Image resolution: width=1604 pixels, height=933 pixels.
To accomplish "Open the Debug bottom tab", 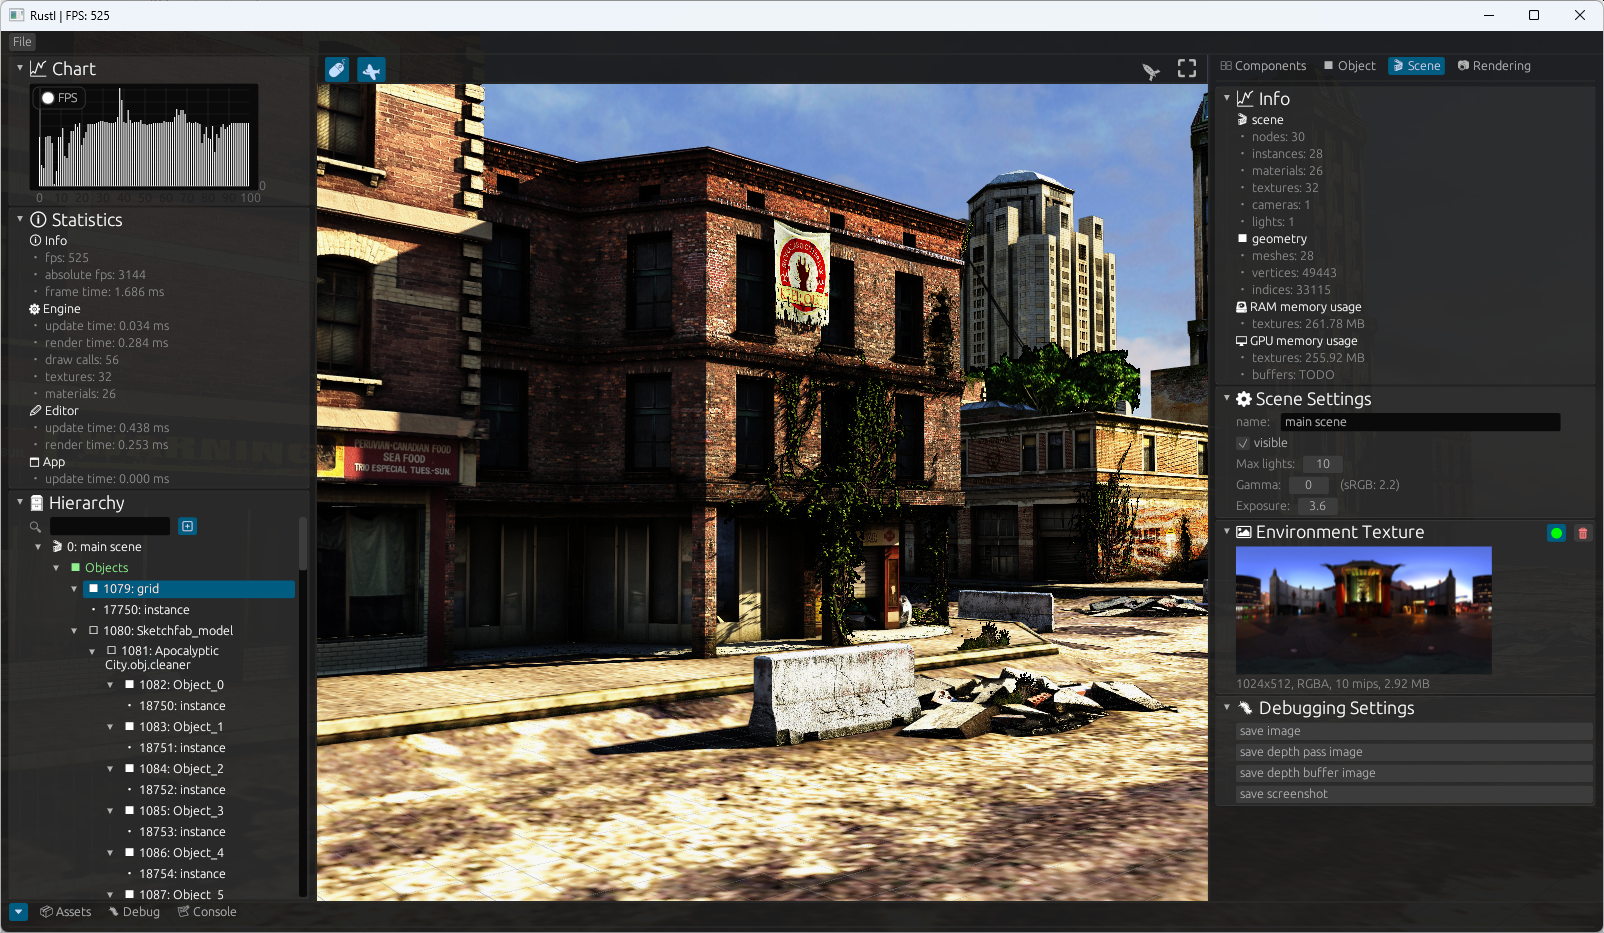I will pyautogui.click(x=134, y=912).
